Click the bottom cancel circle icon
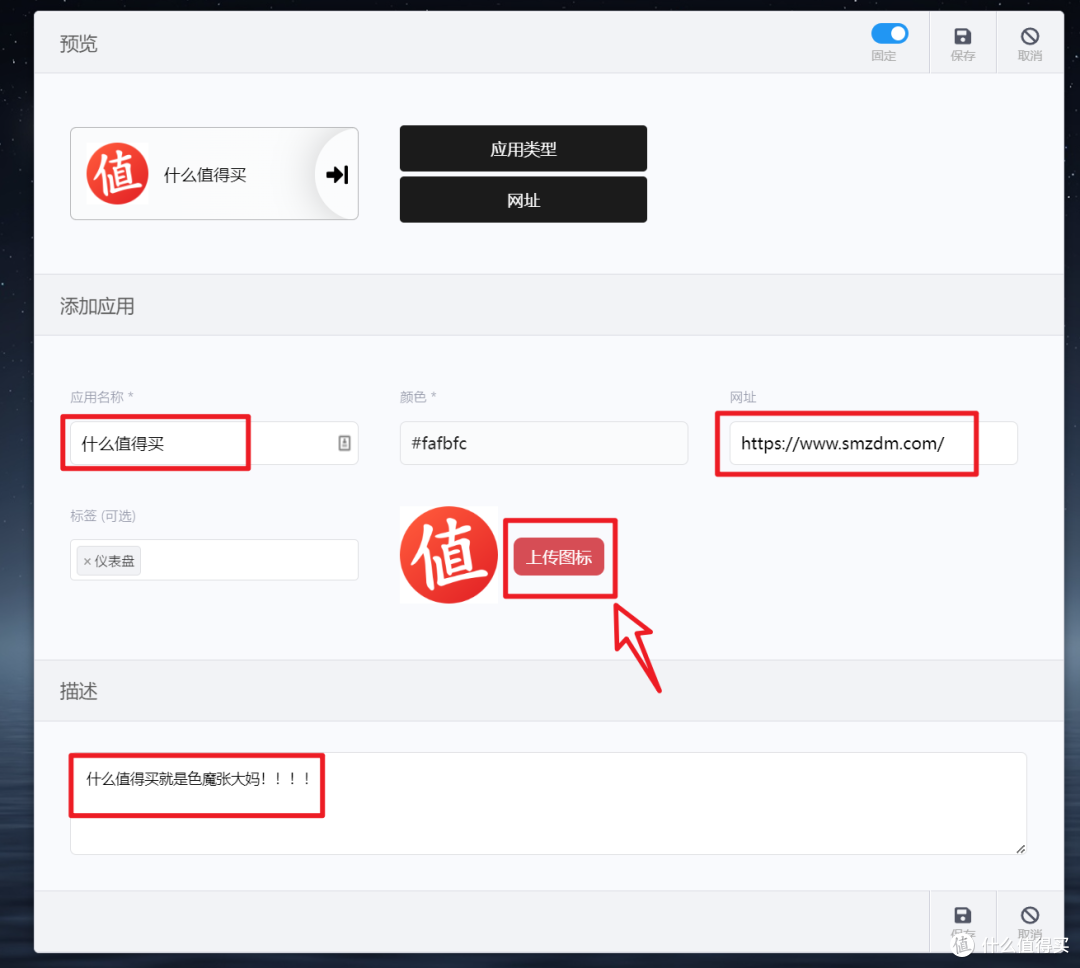Viewport: 1080px width, 968px height. coord(1030,915)
